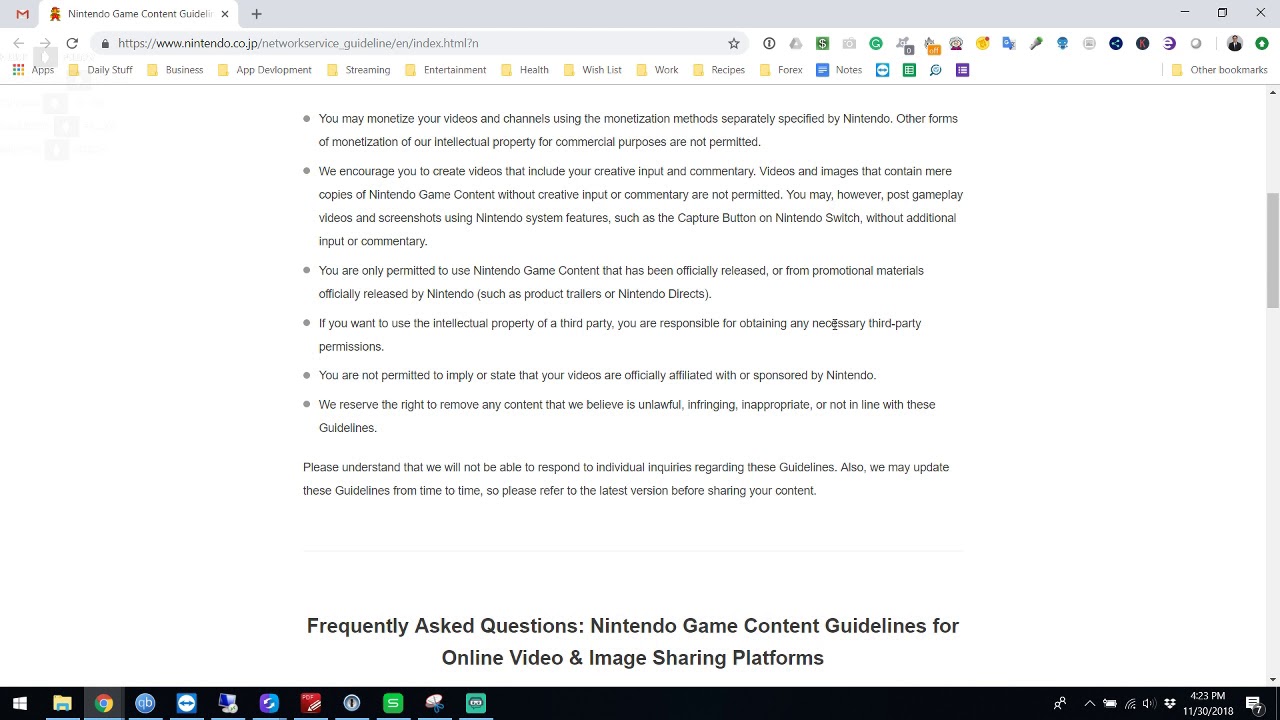Click the green Chrome update arrow icon
The width and height of the screenshot is (1280, 720).
point(1262,43)
